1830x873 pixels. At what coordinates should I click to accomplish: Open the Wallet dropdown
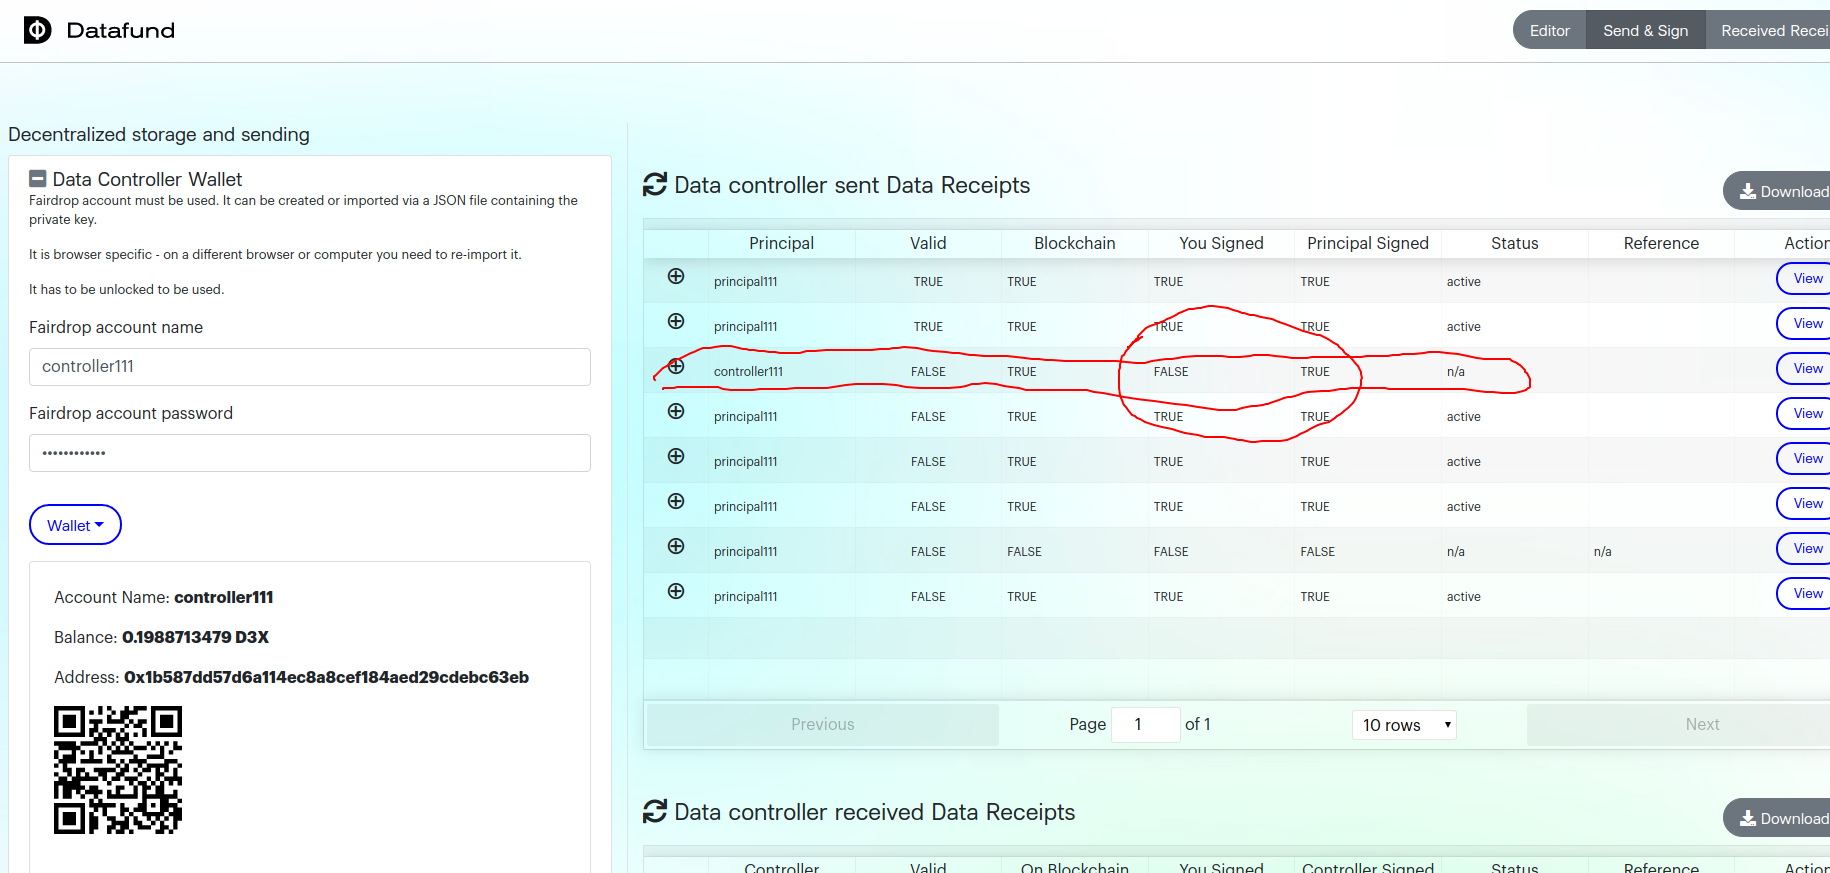tap(75, 525)
